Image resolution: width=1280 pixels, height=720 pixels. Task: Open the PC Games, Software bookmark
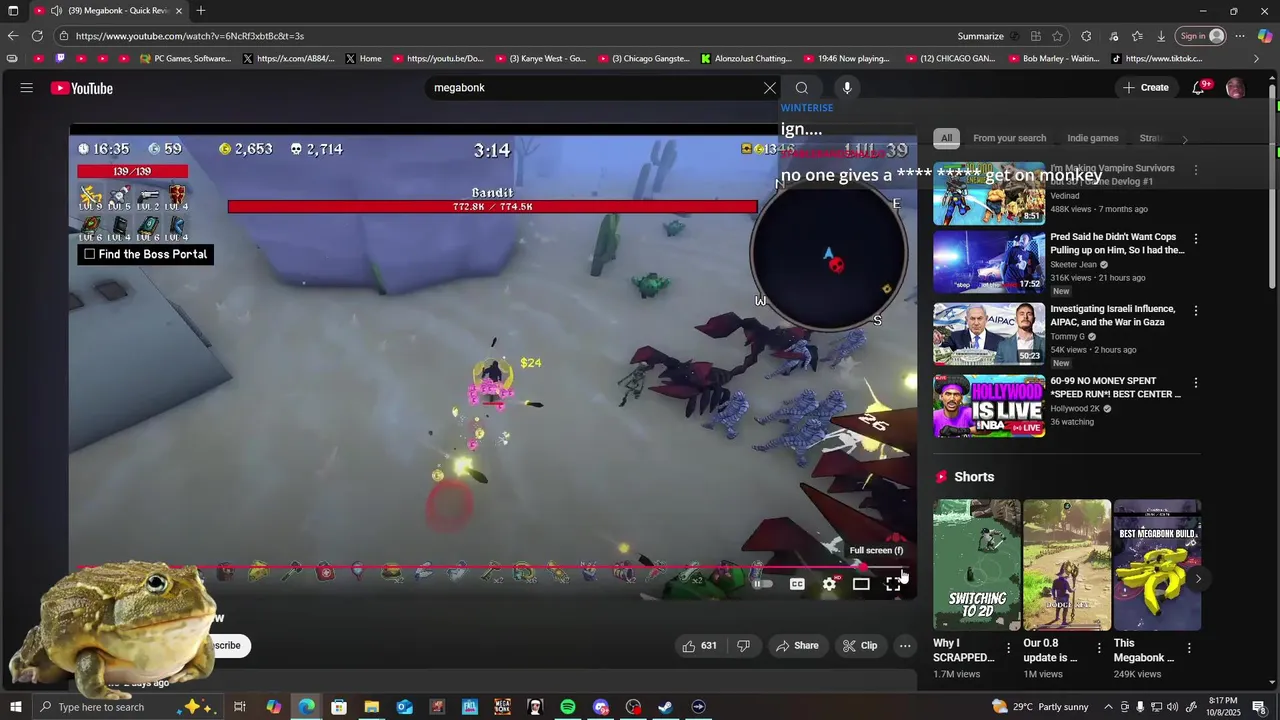186,59
